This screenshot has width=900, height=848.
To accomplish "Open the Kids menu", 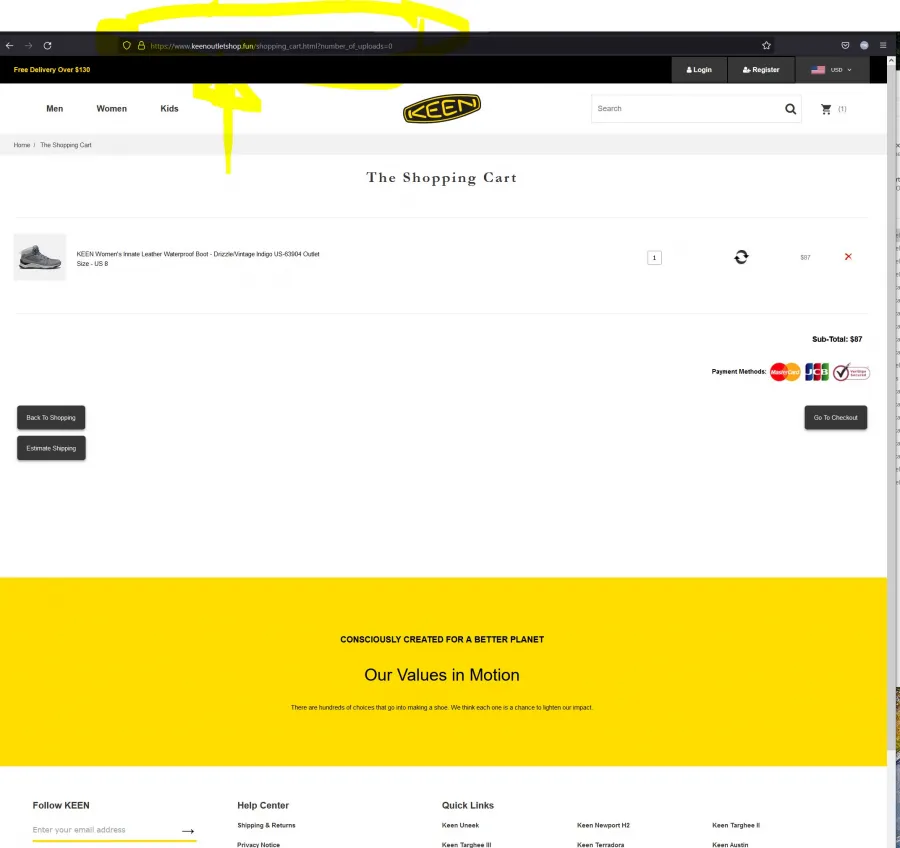I will tap(169, 109).
